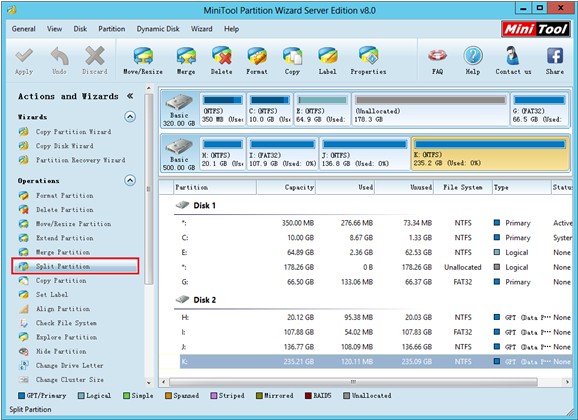Select the 500.00 GB Basic disk icon
This screenshot has width=578, height=420.
click(x=179, y=154)
